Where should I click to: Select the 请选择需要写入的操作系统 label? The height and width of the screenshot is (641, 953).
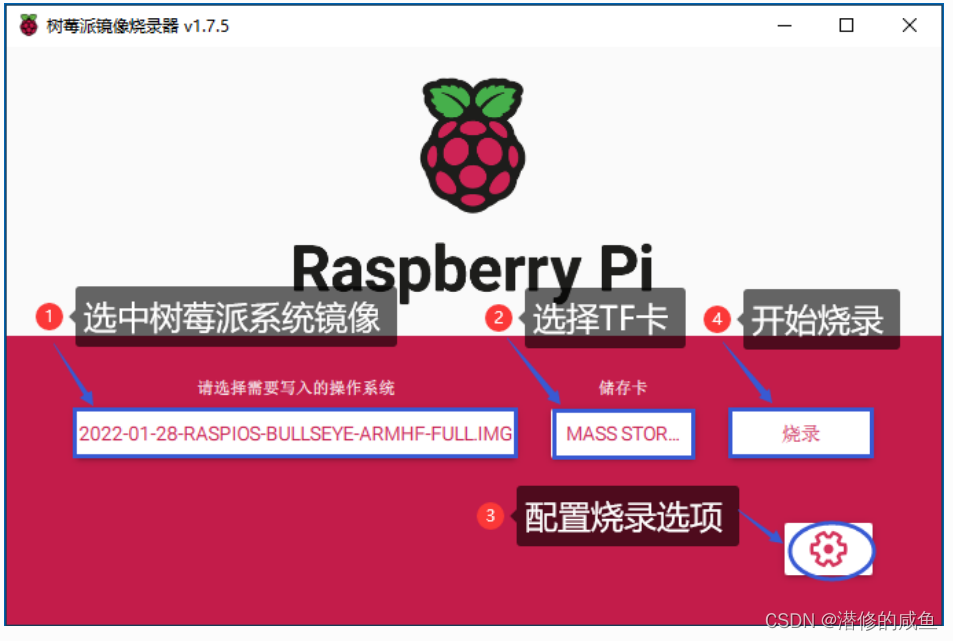[295, 388]
